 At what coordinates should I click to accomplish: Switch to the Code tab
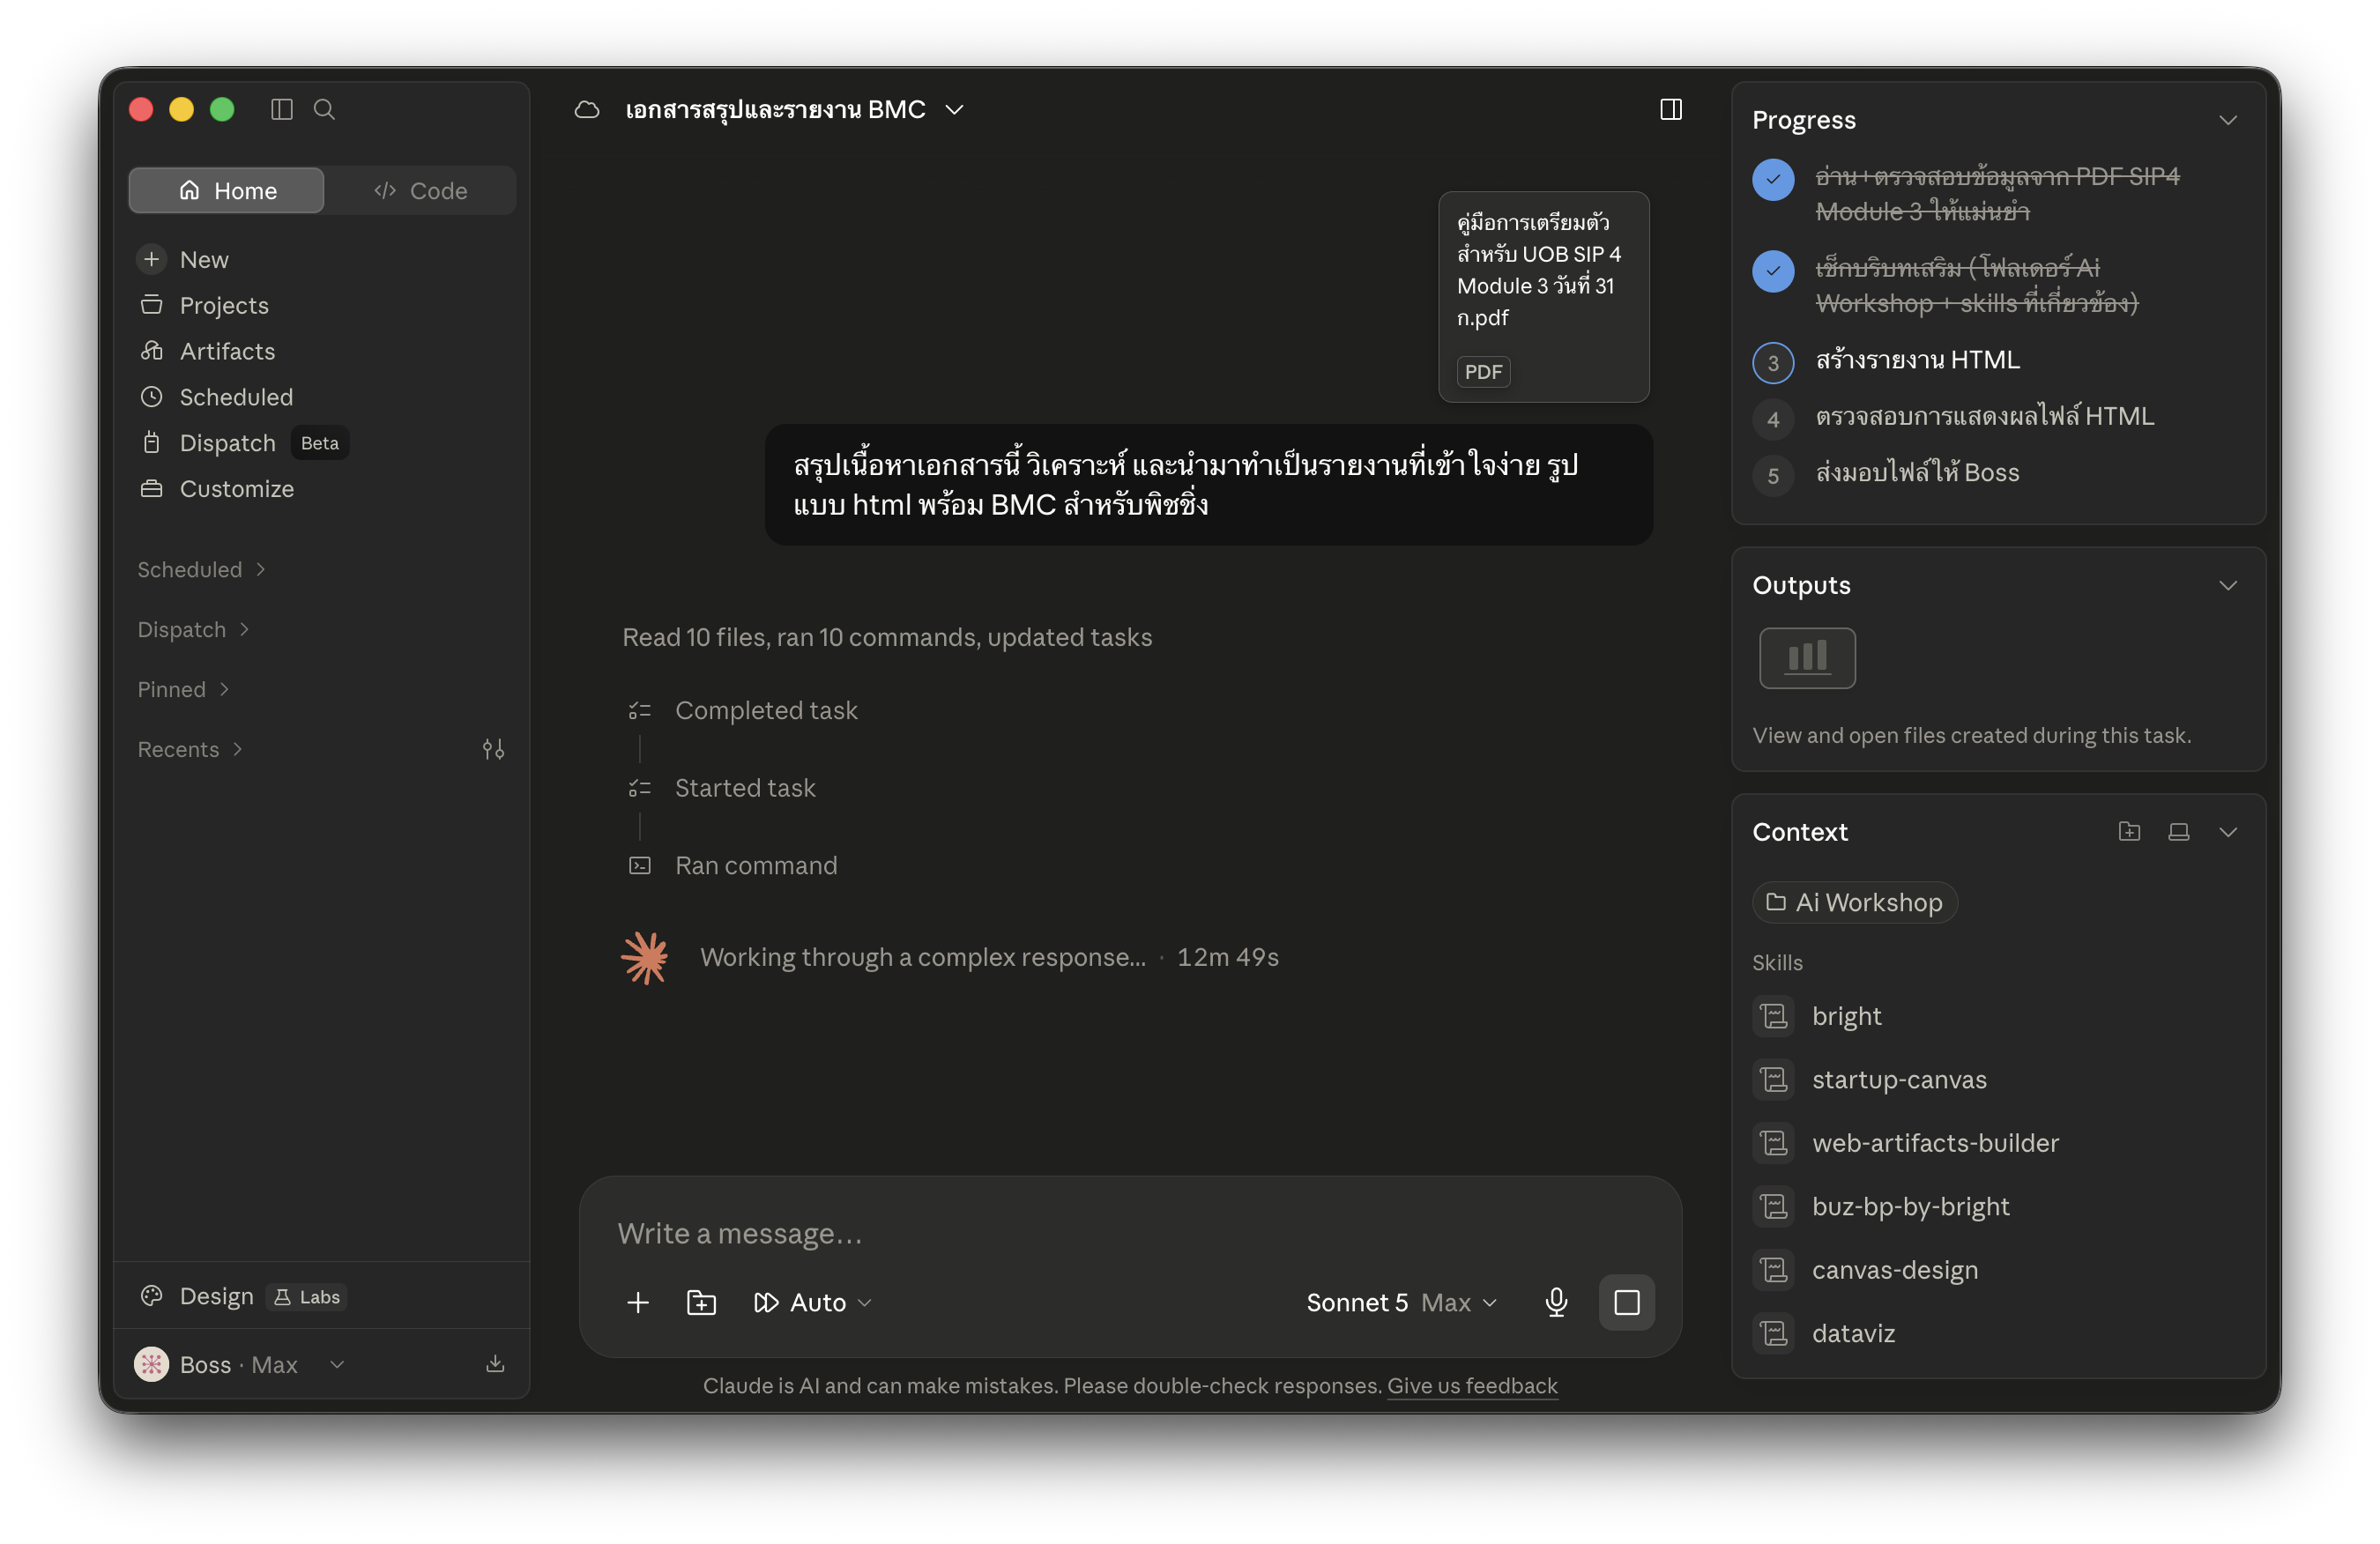pos(421,190)
